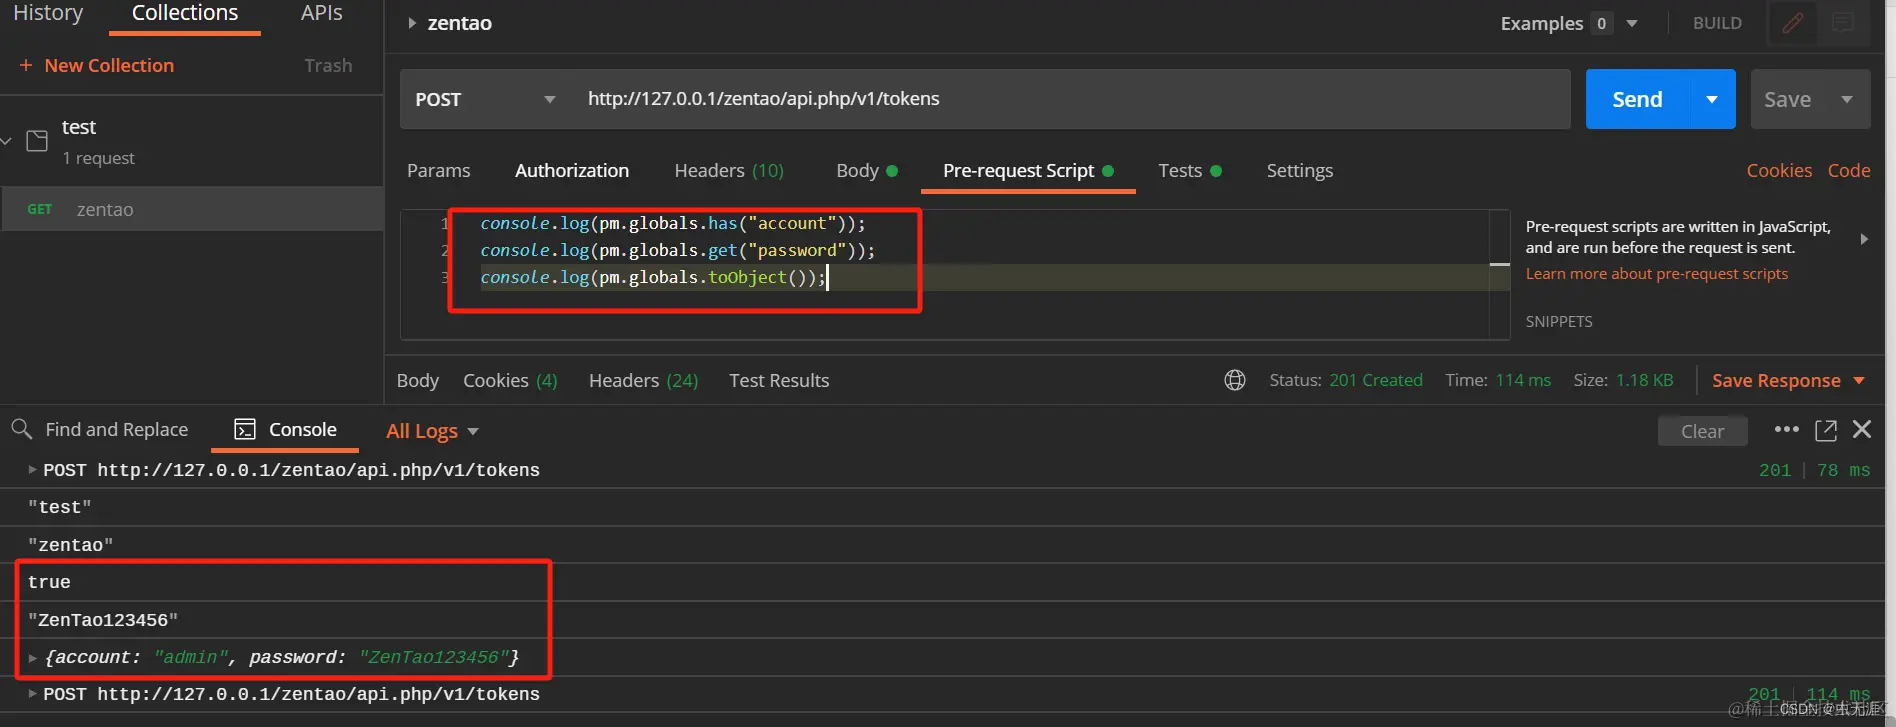
Task: Collapse the test collection chevron
Action: (6, 140)
